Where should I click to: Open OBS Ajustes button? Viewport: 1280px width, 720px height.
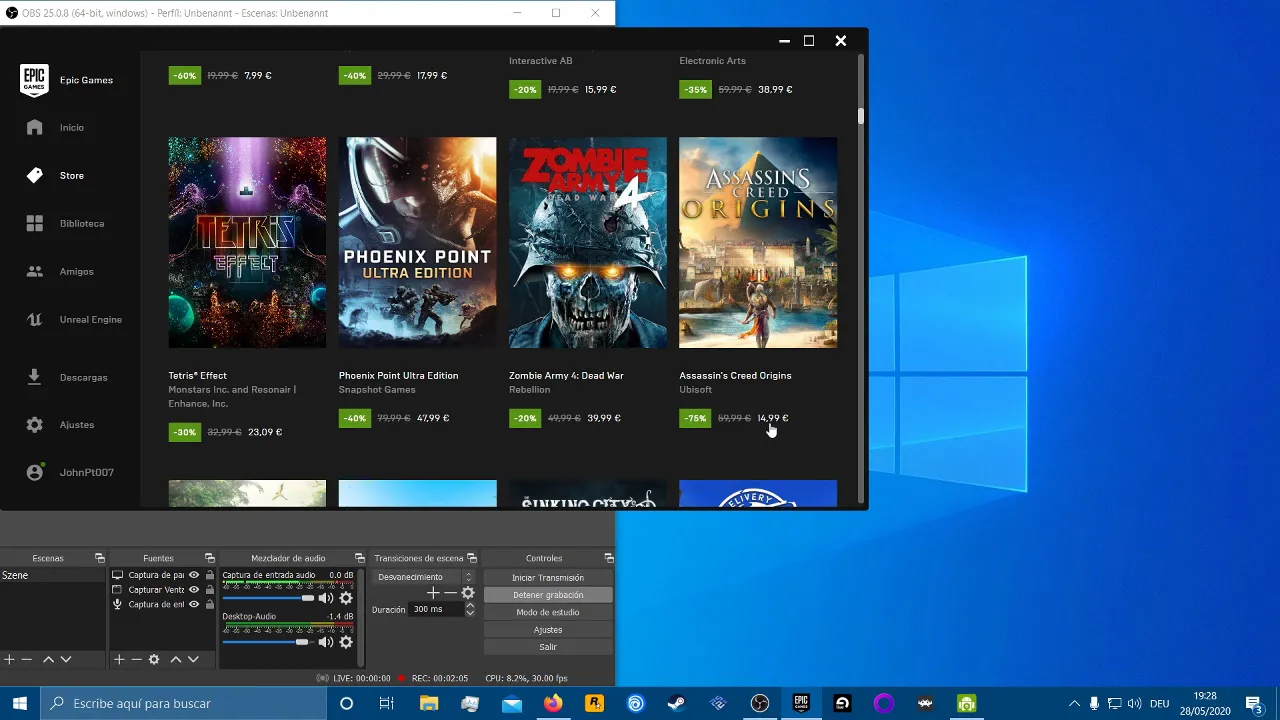(x=548, y=630)
